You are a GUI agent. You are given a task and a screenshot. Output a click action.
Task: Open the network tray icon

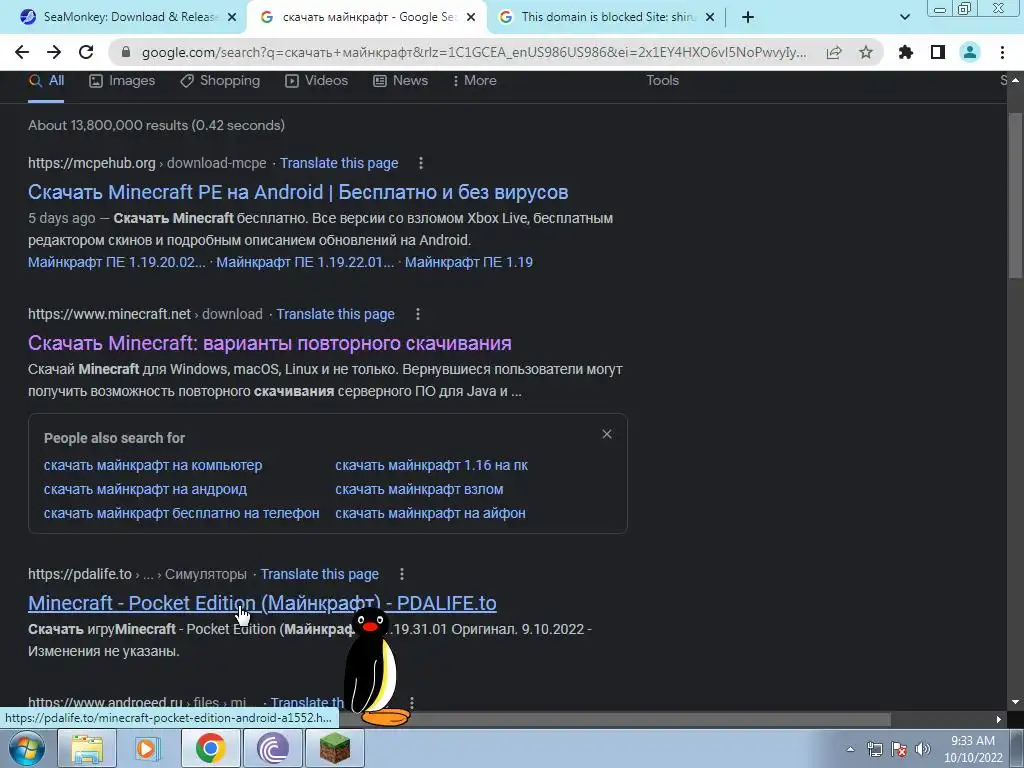click(874, 749)
